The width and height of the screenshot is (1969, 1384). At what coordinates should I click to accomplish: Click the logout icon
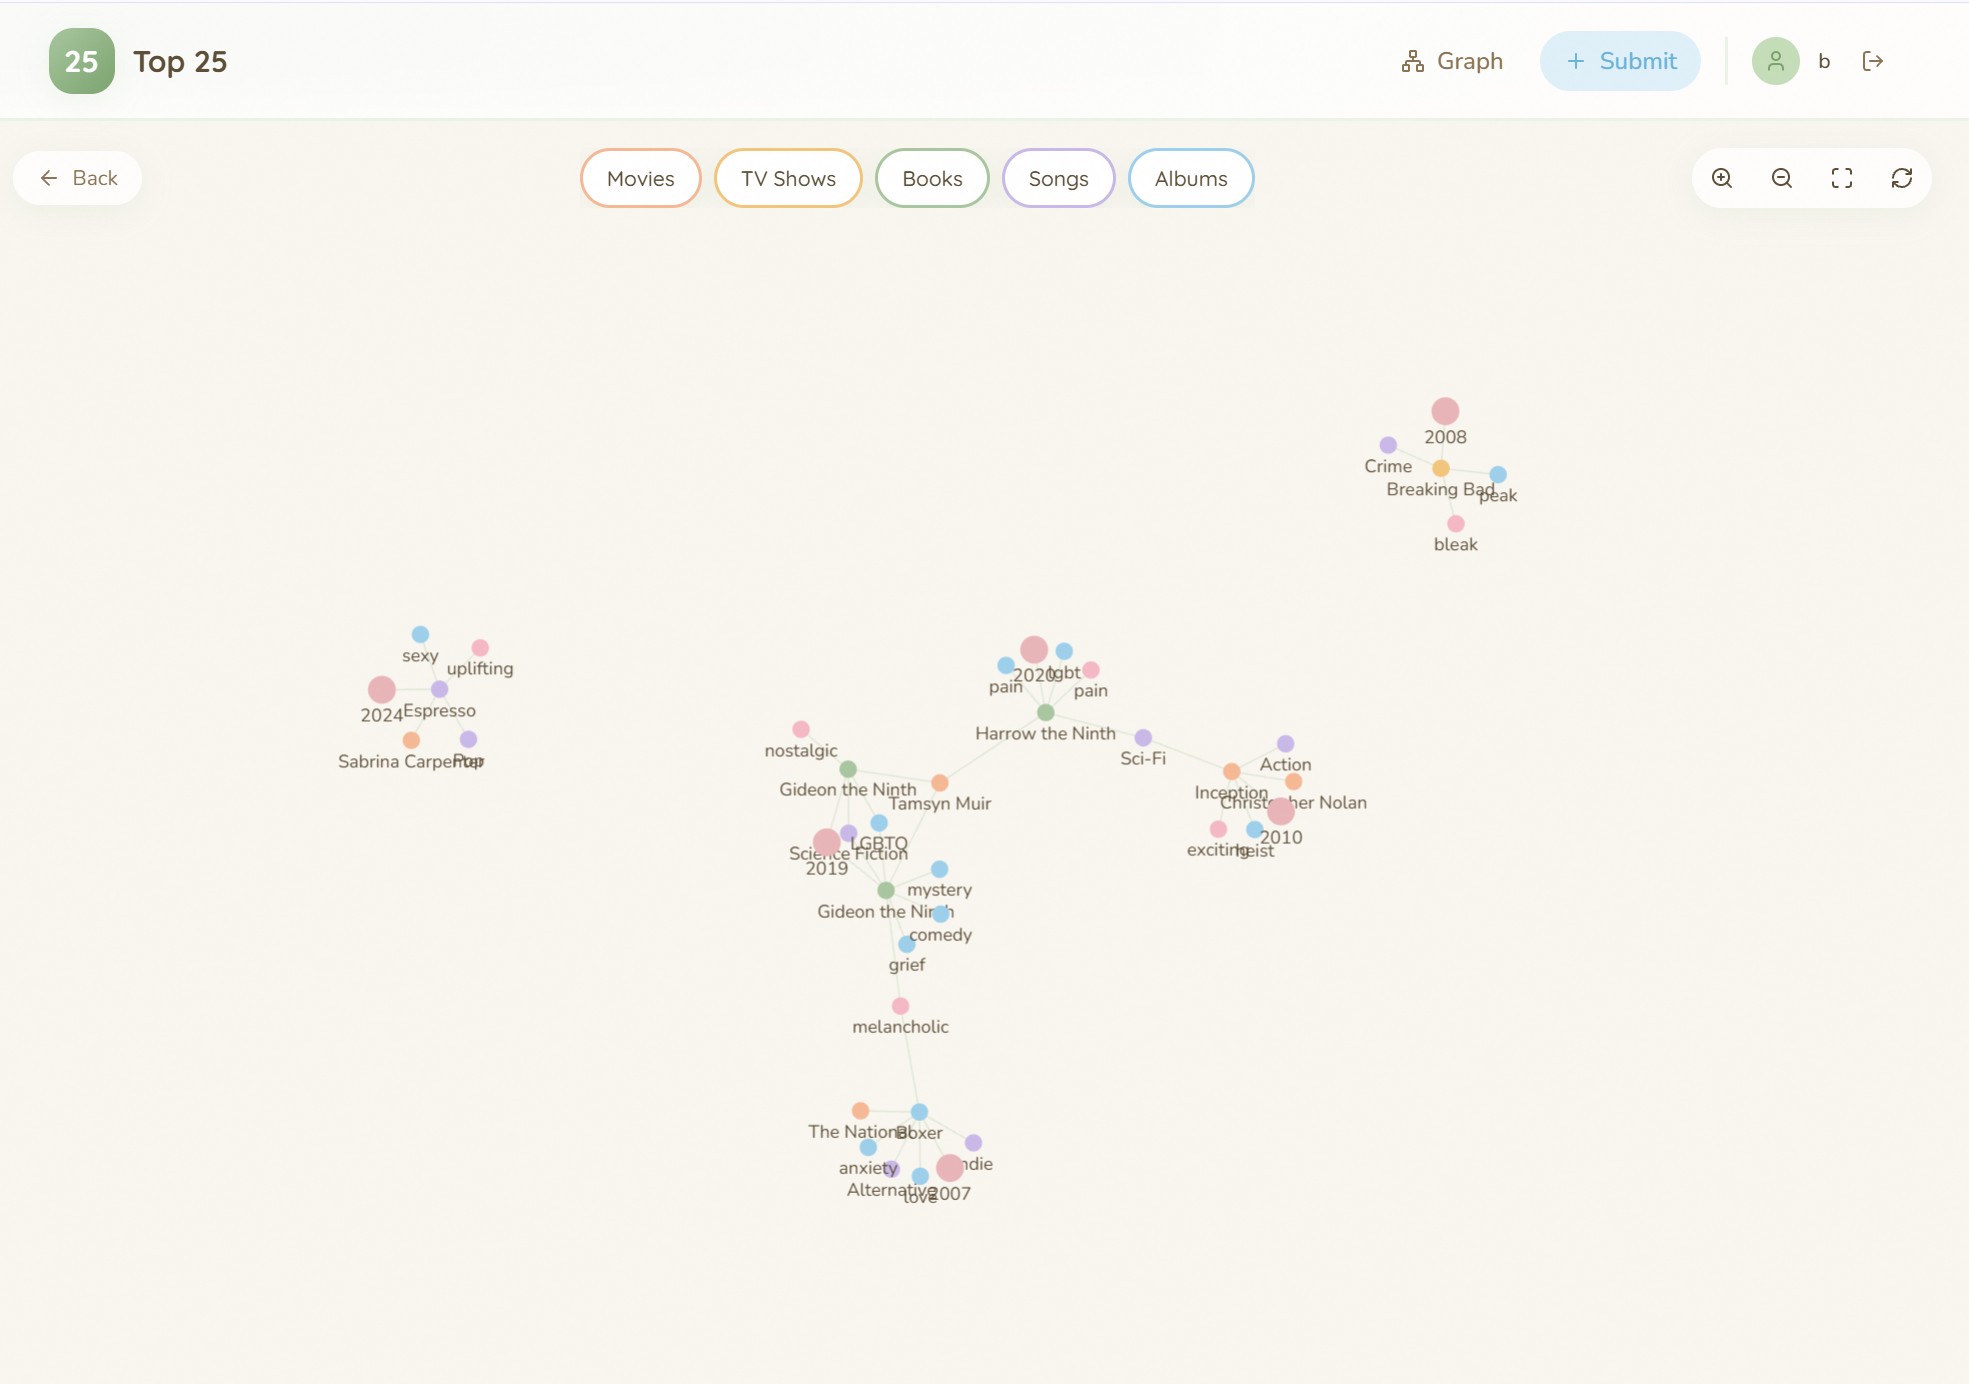tap(1873, 61)
